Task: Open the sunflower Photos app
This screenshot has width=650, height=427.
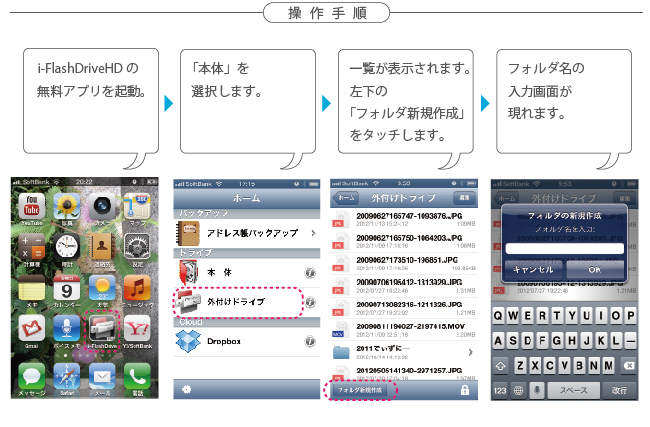Action: [x=66, y=205]
